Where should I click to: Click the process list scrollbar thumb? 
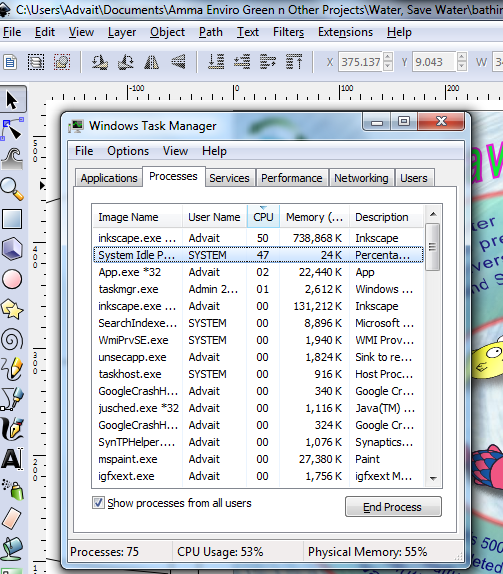point(432,247)
